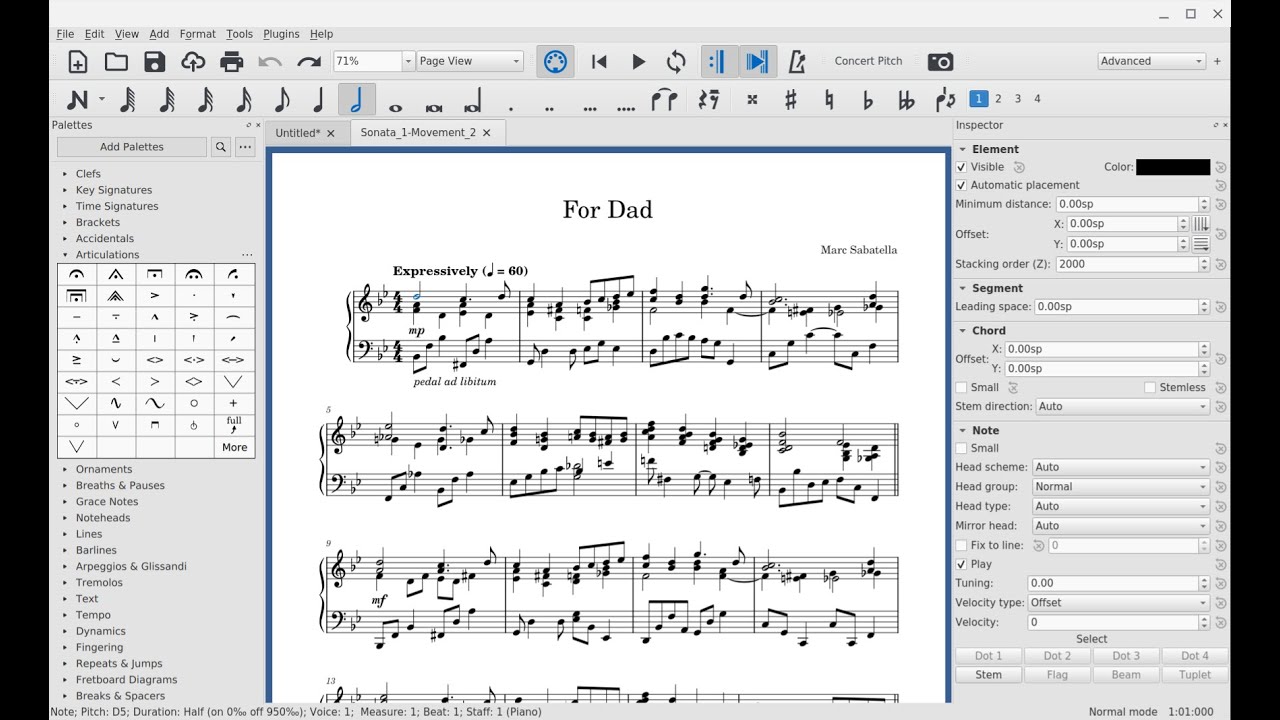Apply double sharp accidental
1280x720 pixels.
[x=752, y=100]
